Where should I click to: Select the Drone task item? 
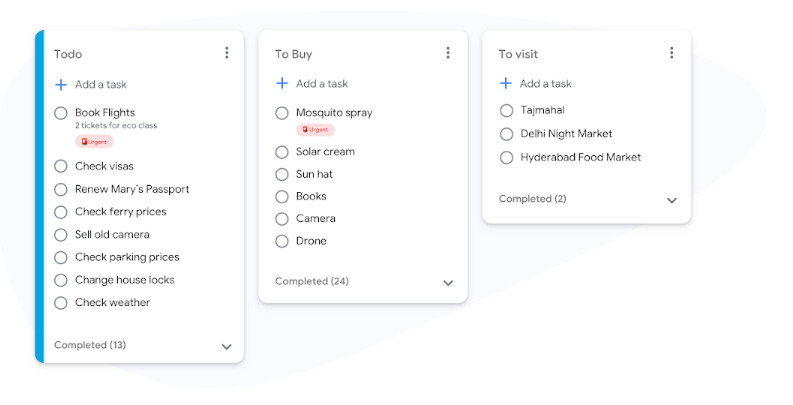[311, 241]
